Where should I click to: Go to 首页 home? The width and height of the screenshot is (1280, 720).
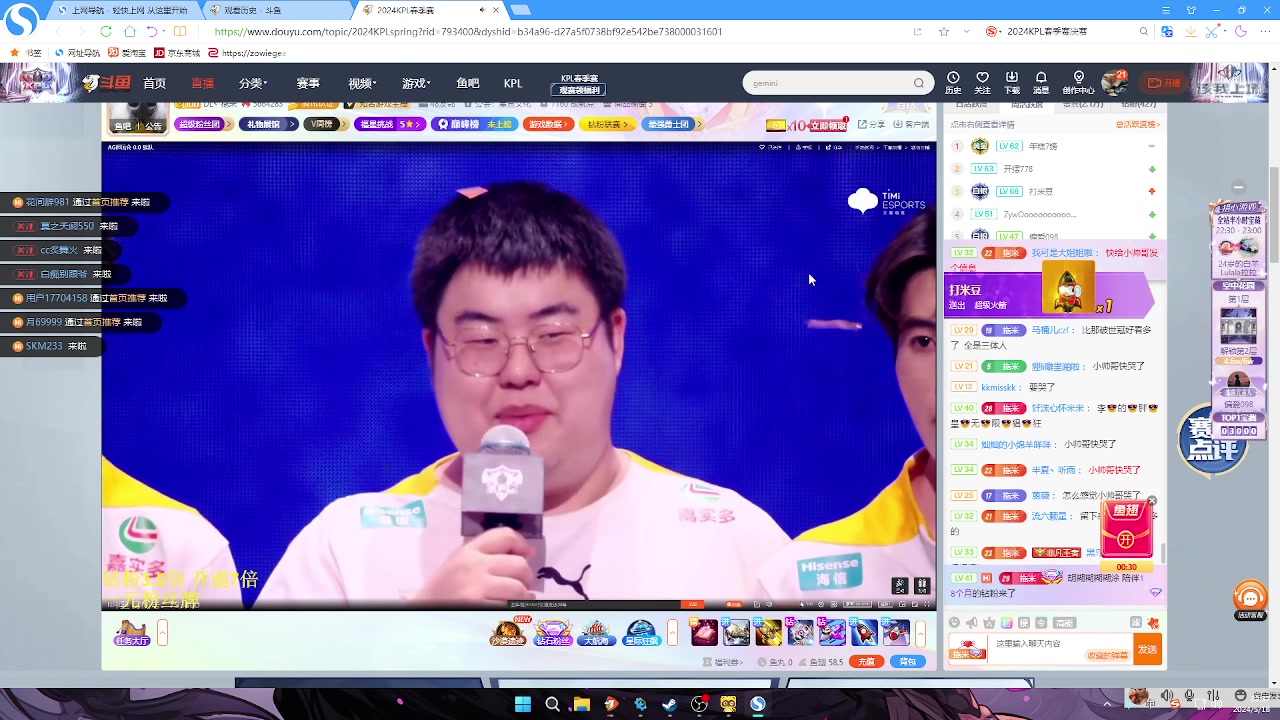coord(154,83)
